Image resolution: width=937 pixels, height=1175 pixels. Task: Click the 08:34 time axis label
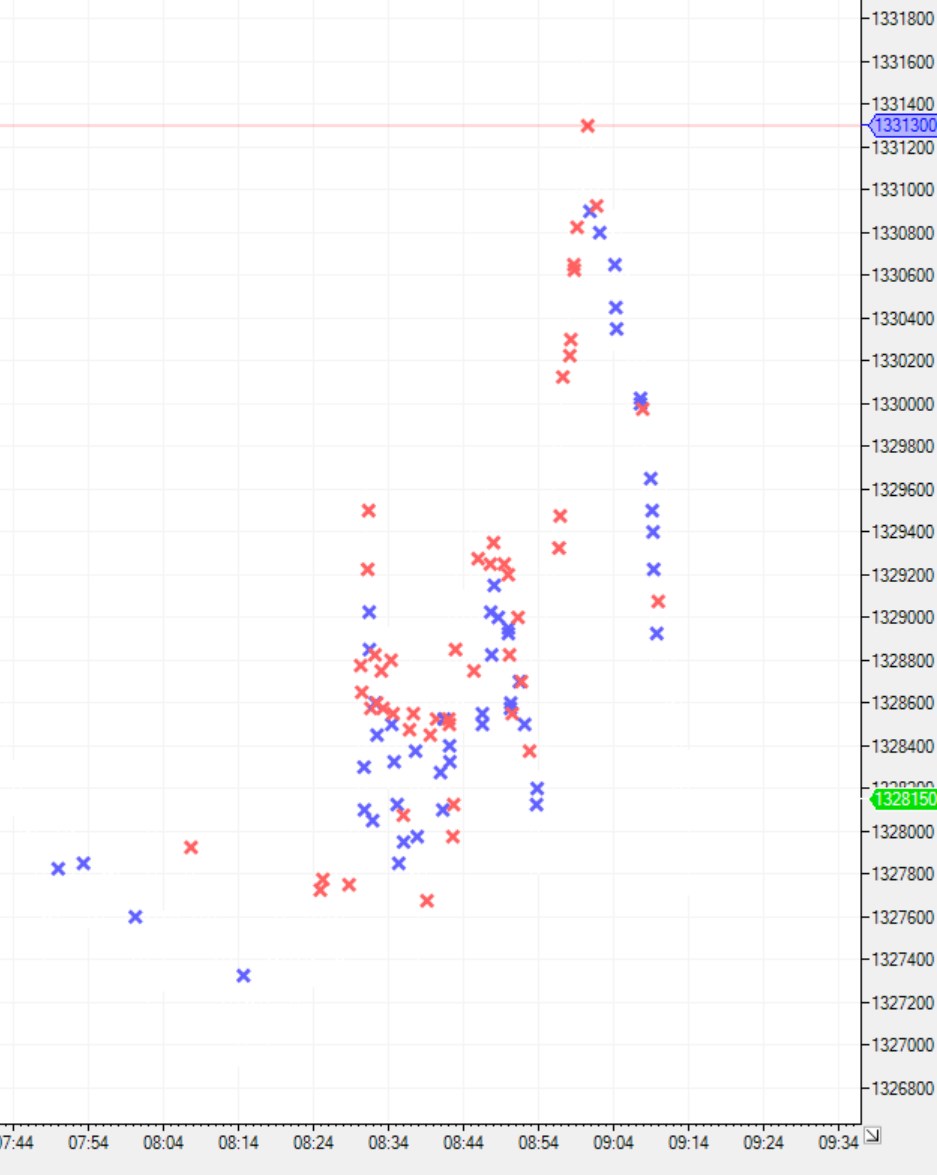tap(388, 1144)
